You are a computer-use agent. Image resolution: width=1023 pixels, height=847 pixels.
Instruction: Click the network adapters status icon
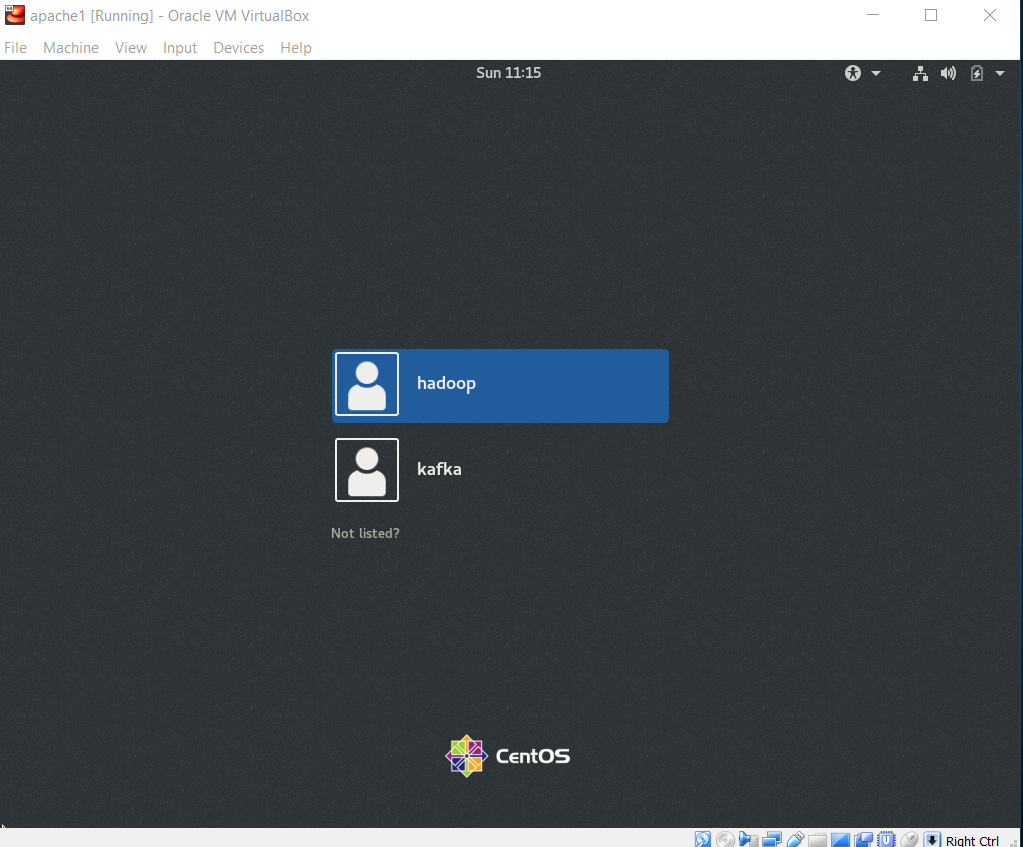pos(772,839)
